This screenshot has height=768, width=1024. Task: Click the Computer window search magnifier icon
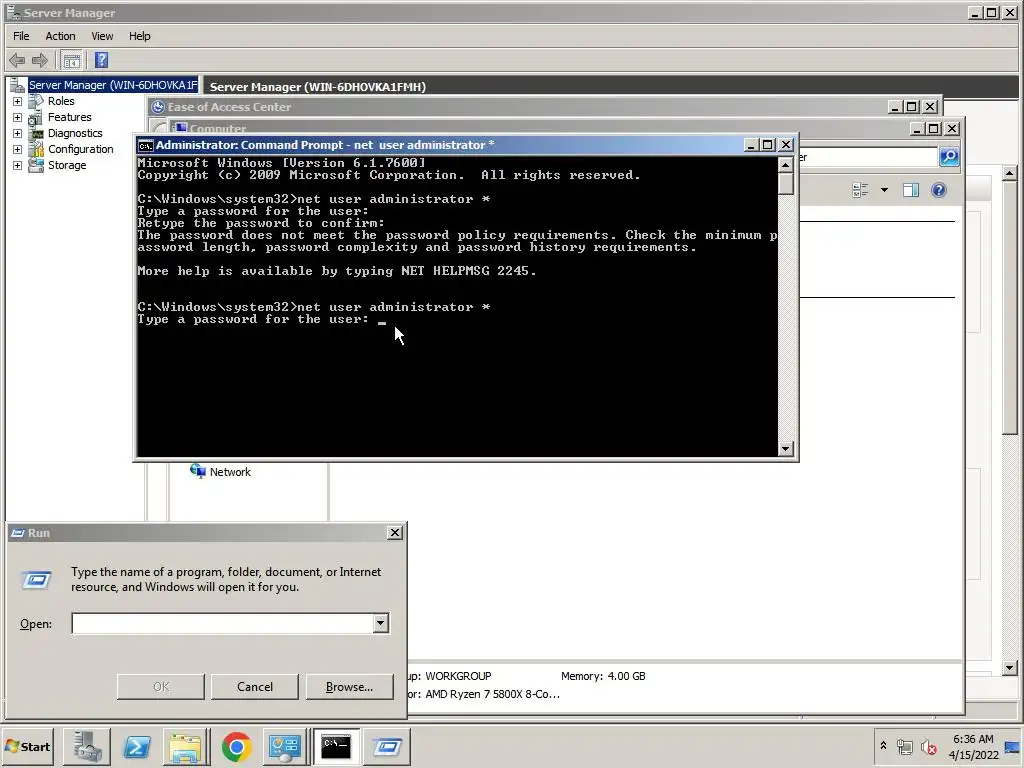[x=949, y=157]
